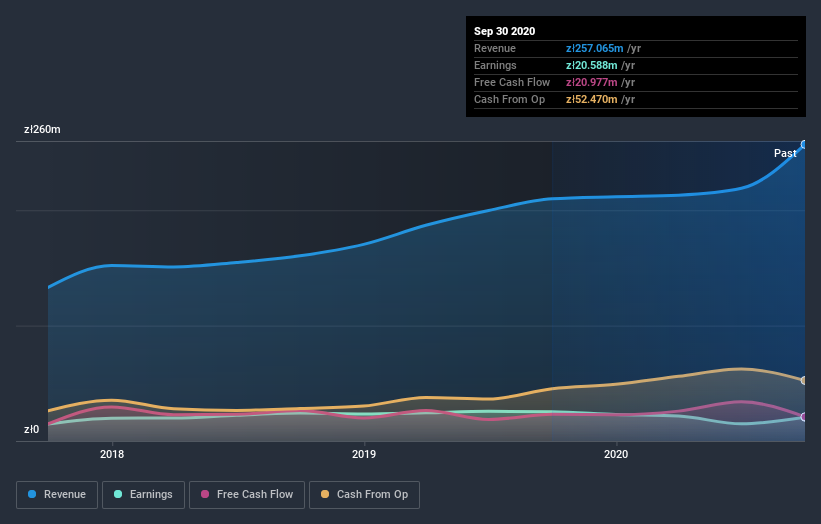Toggle the Revenue series in the legend
Screen dimensions: 821x524
(x=57, y=495)
